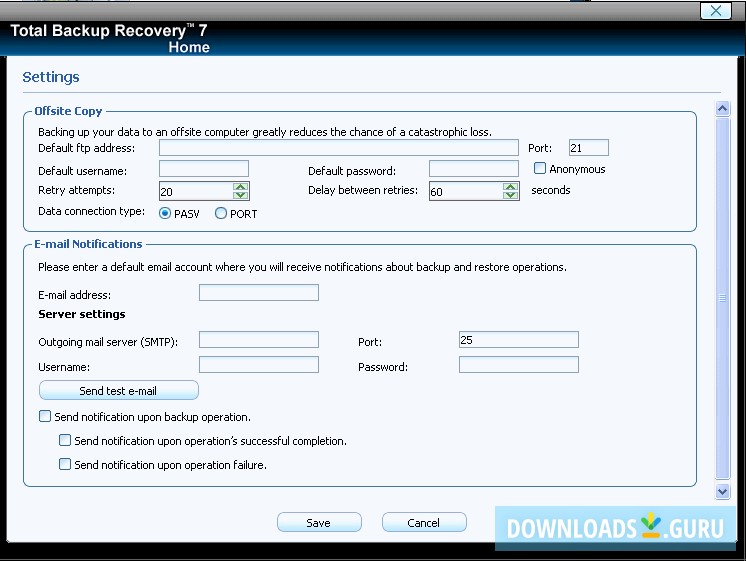Image resolution: width=746 pixels, height=561 pixels.
Task: Click the Data connection type label
Action: point(91,211)
